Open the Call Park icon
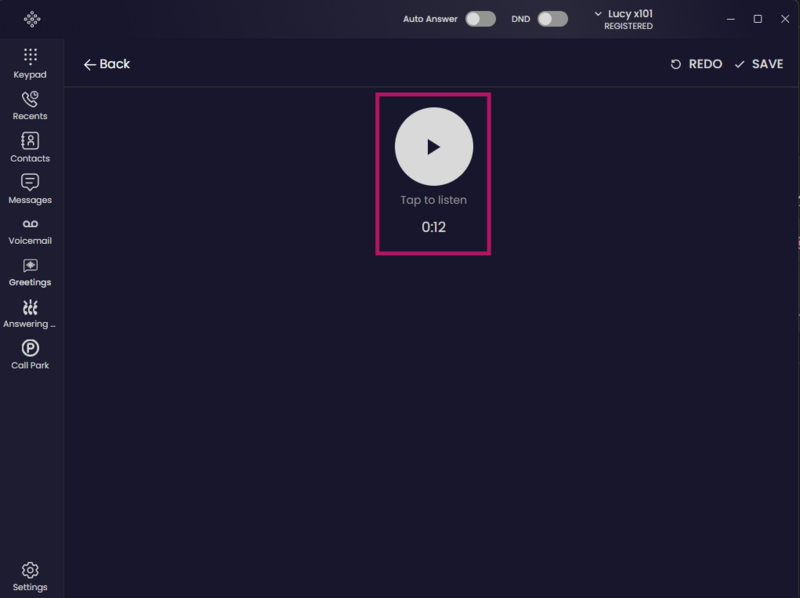 click(30, 348)
